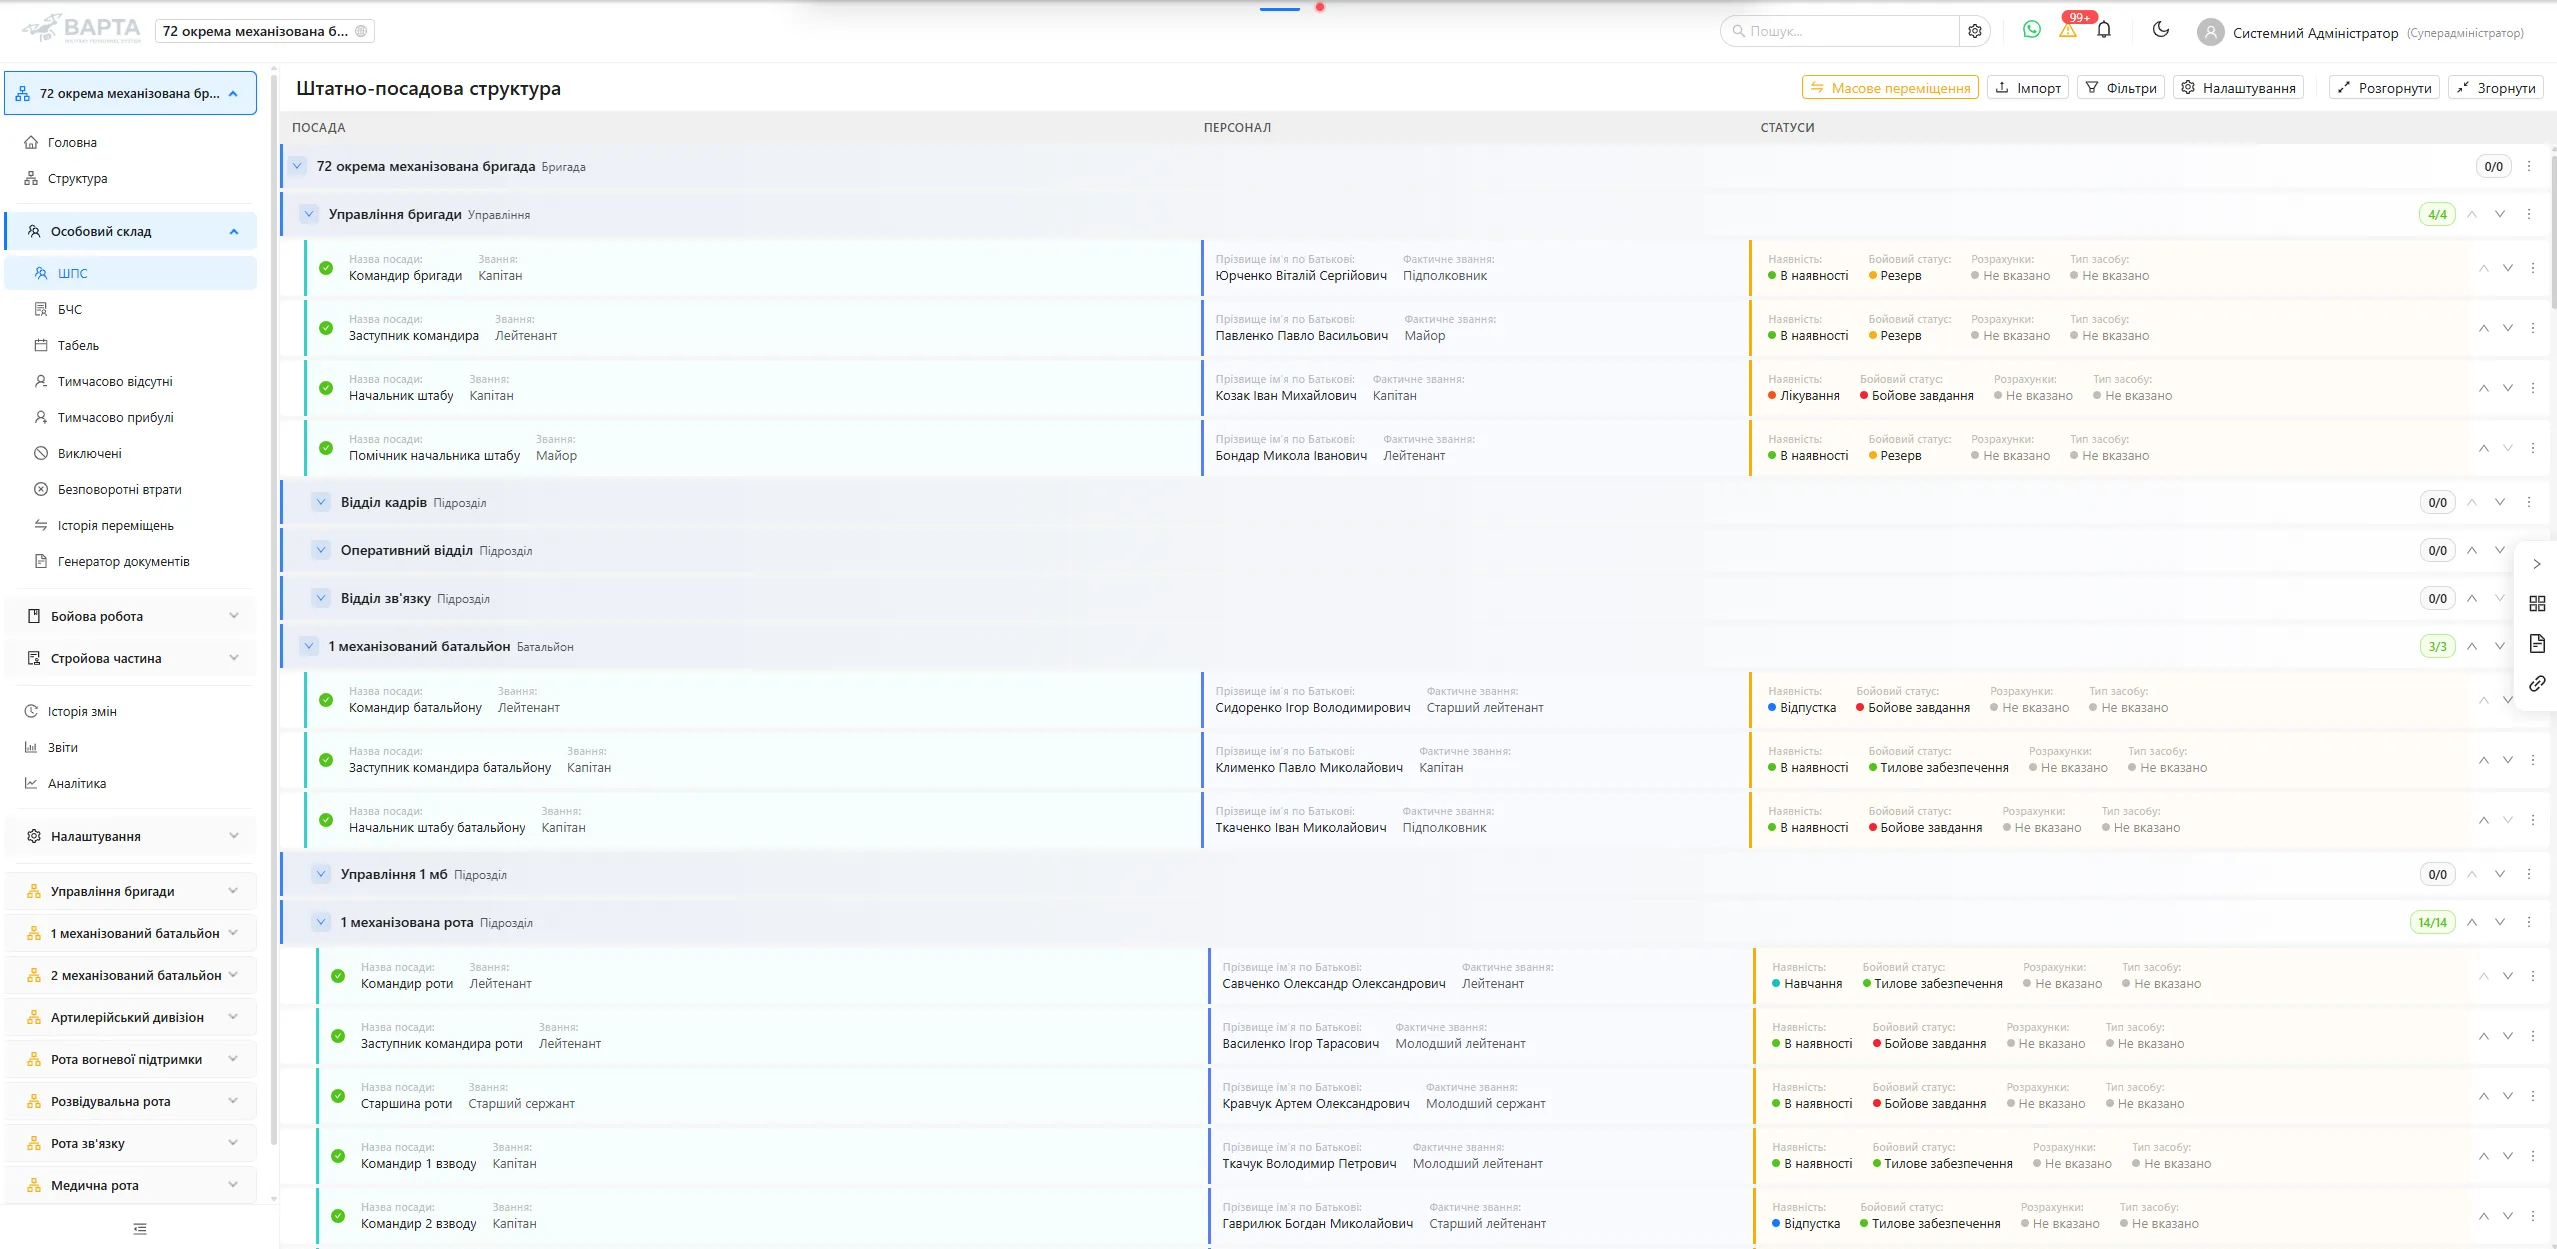Image resolution: width=2557 pixels, height=1249 pixels.
Task: Expand Відділ кадрів subdivision row
Action: click(x=321, y=502)
